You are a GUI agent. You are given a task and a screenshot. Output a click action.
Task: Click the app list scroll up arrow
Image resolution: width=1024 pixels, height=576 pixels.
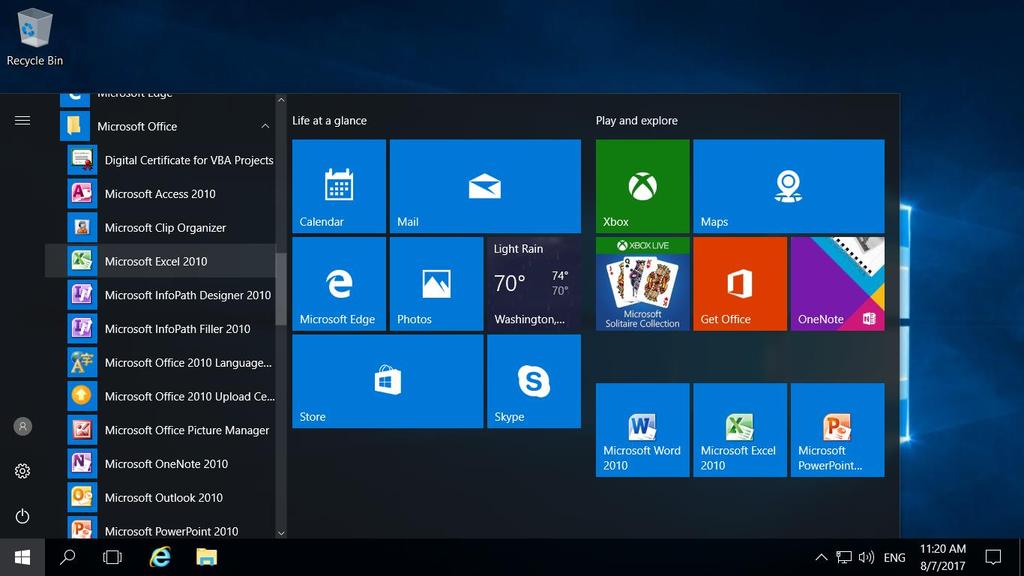point(281,100)
